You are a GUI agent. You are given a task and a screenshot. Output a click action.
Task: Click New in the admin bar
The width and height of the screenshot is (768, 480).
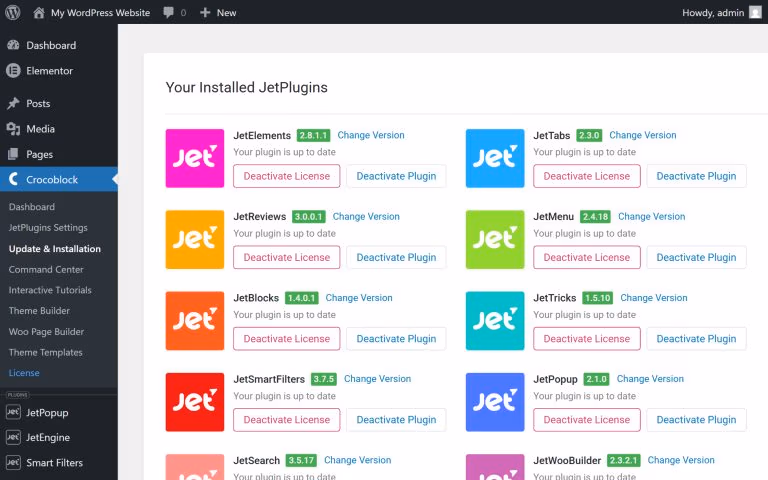click(226, 13)
